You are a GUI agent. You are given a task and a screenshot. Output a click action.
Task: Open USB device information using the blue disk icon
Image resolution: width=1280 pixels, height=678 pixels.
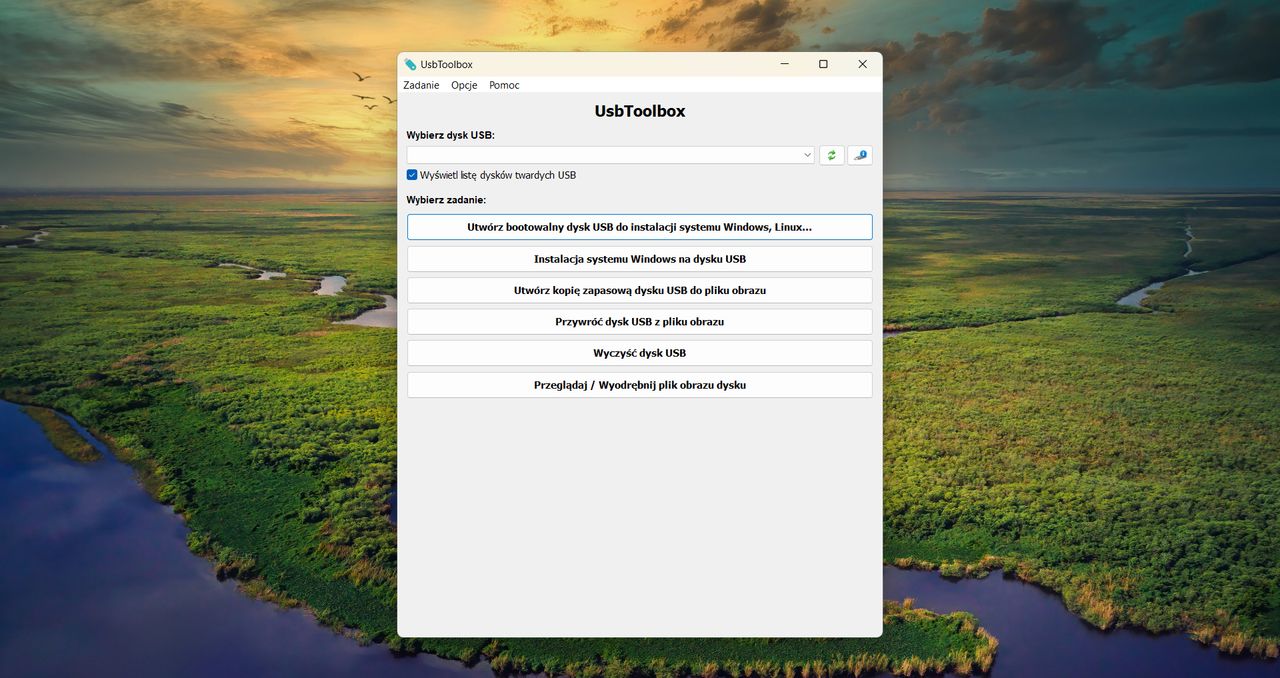(860, 155)
